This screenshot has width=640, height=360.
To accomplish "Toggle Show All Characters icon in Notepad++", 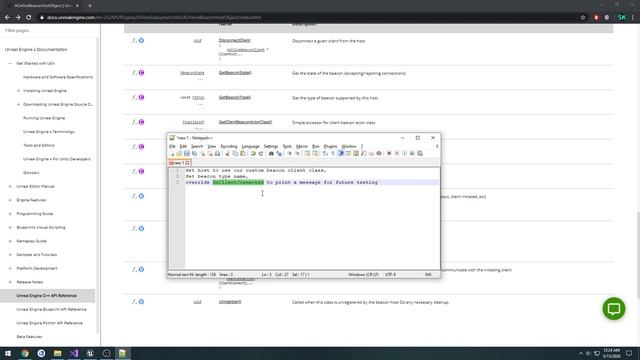I will click(x=333, y=153).
